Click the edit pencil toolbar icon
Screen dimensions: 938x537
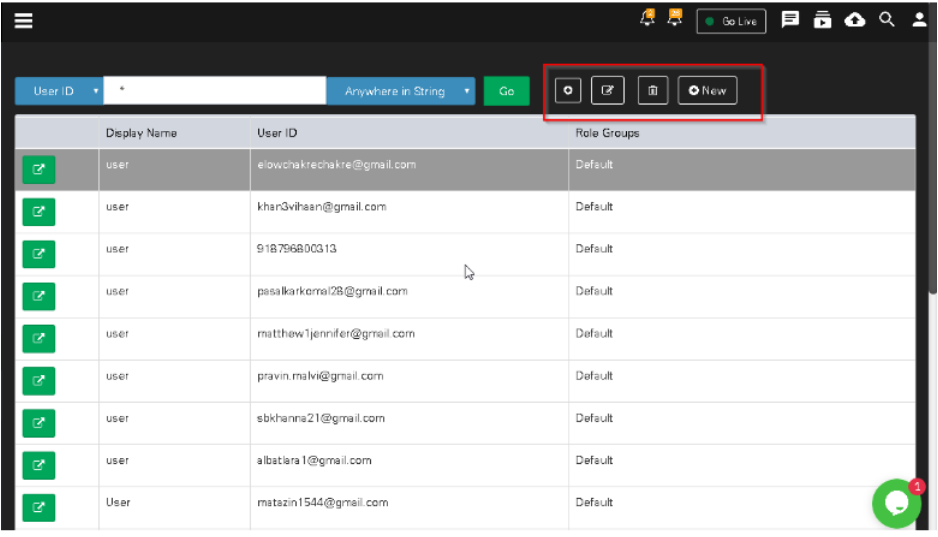pyautogui.click(x=607, y=91)
